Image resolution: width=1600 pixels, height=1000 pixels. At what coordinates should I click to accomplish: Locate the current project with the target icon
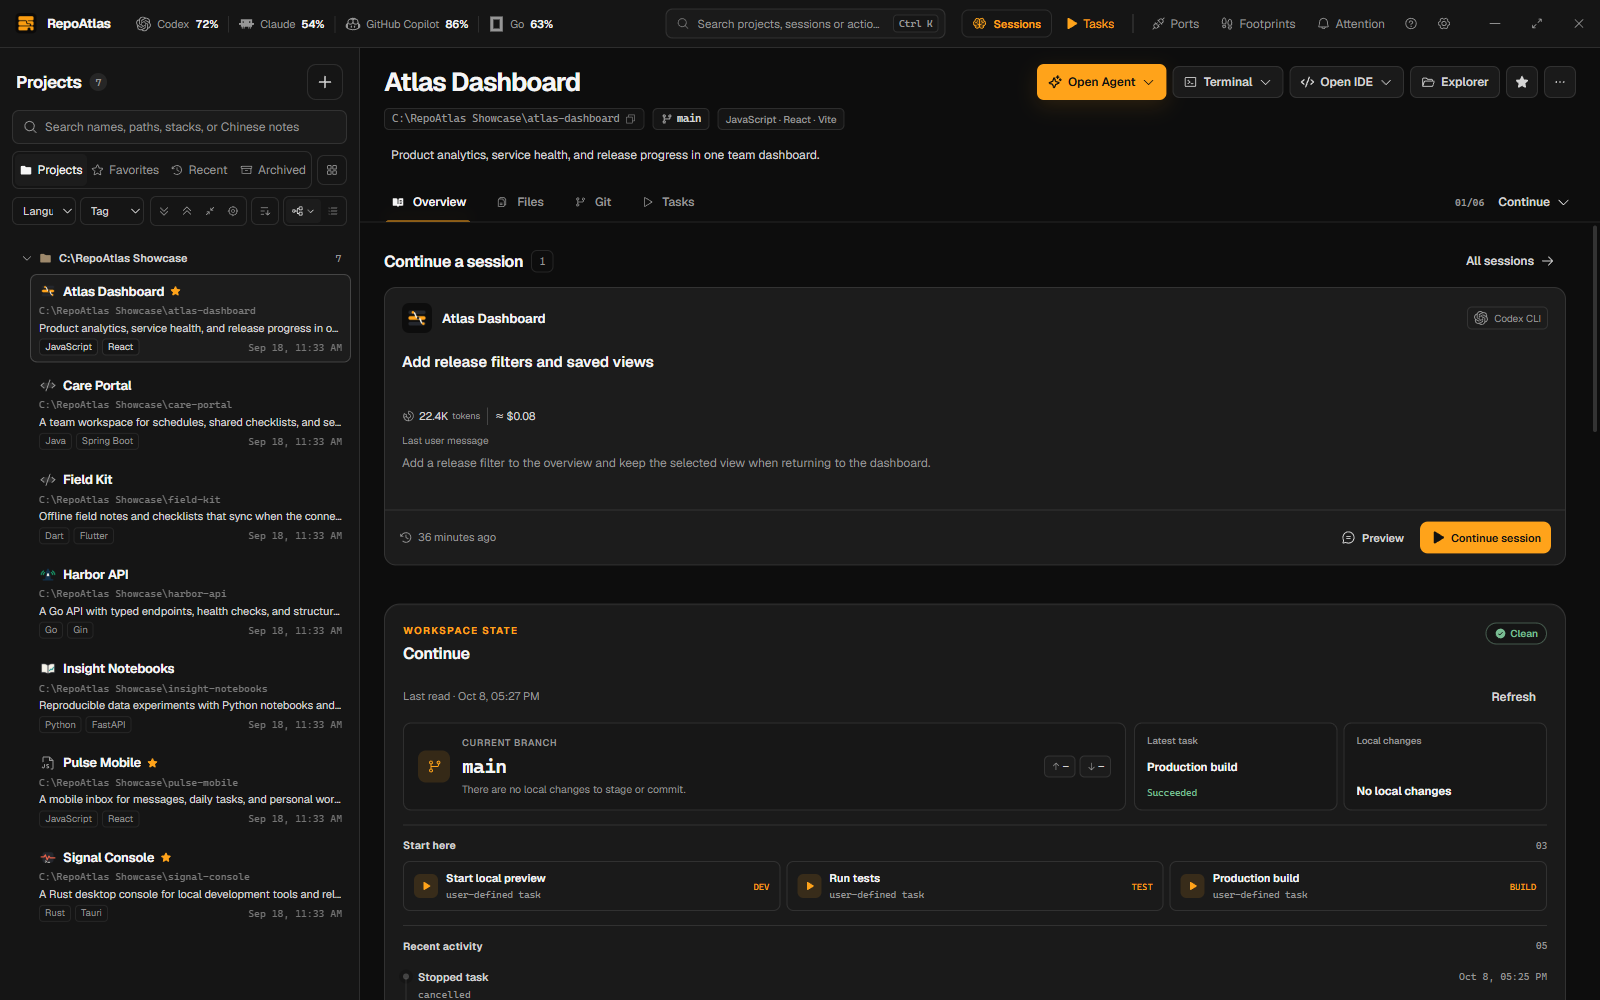pos(233,211)
